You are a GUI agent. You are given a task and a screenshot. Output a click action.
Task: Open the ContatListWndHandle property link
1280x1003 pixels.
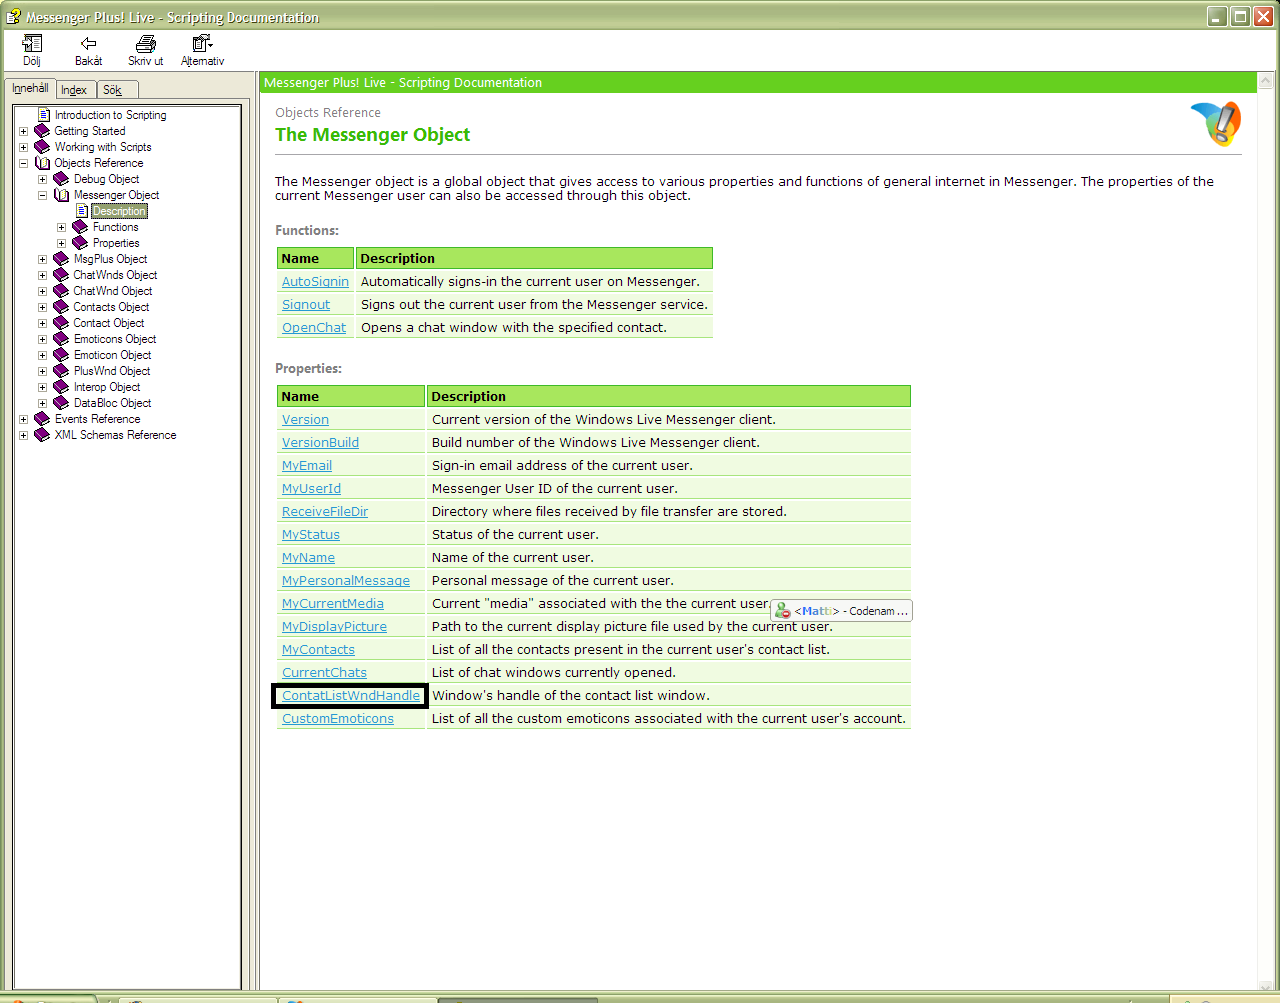[x=351, y=696]
